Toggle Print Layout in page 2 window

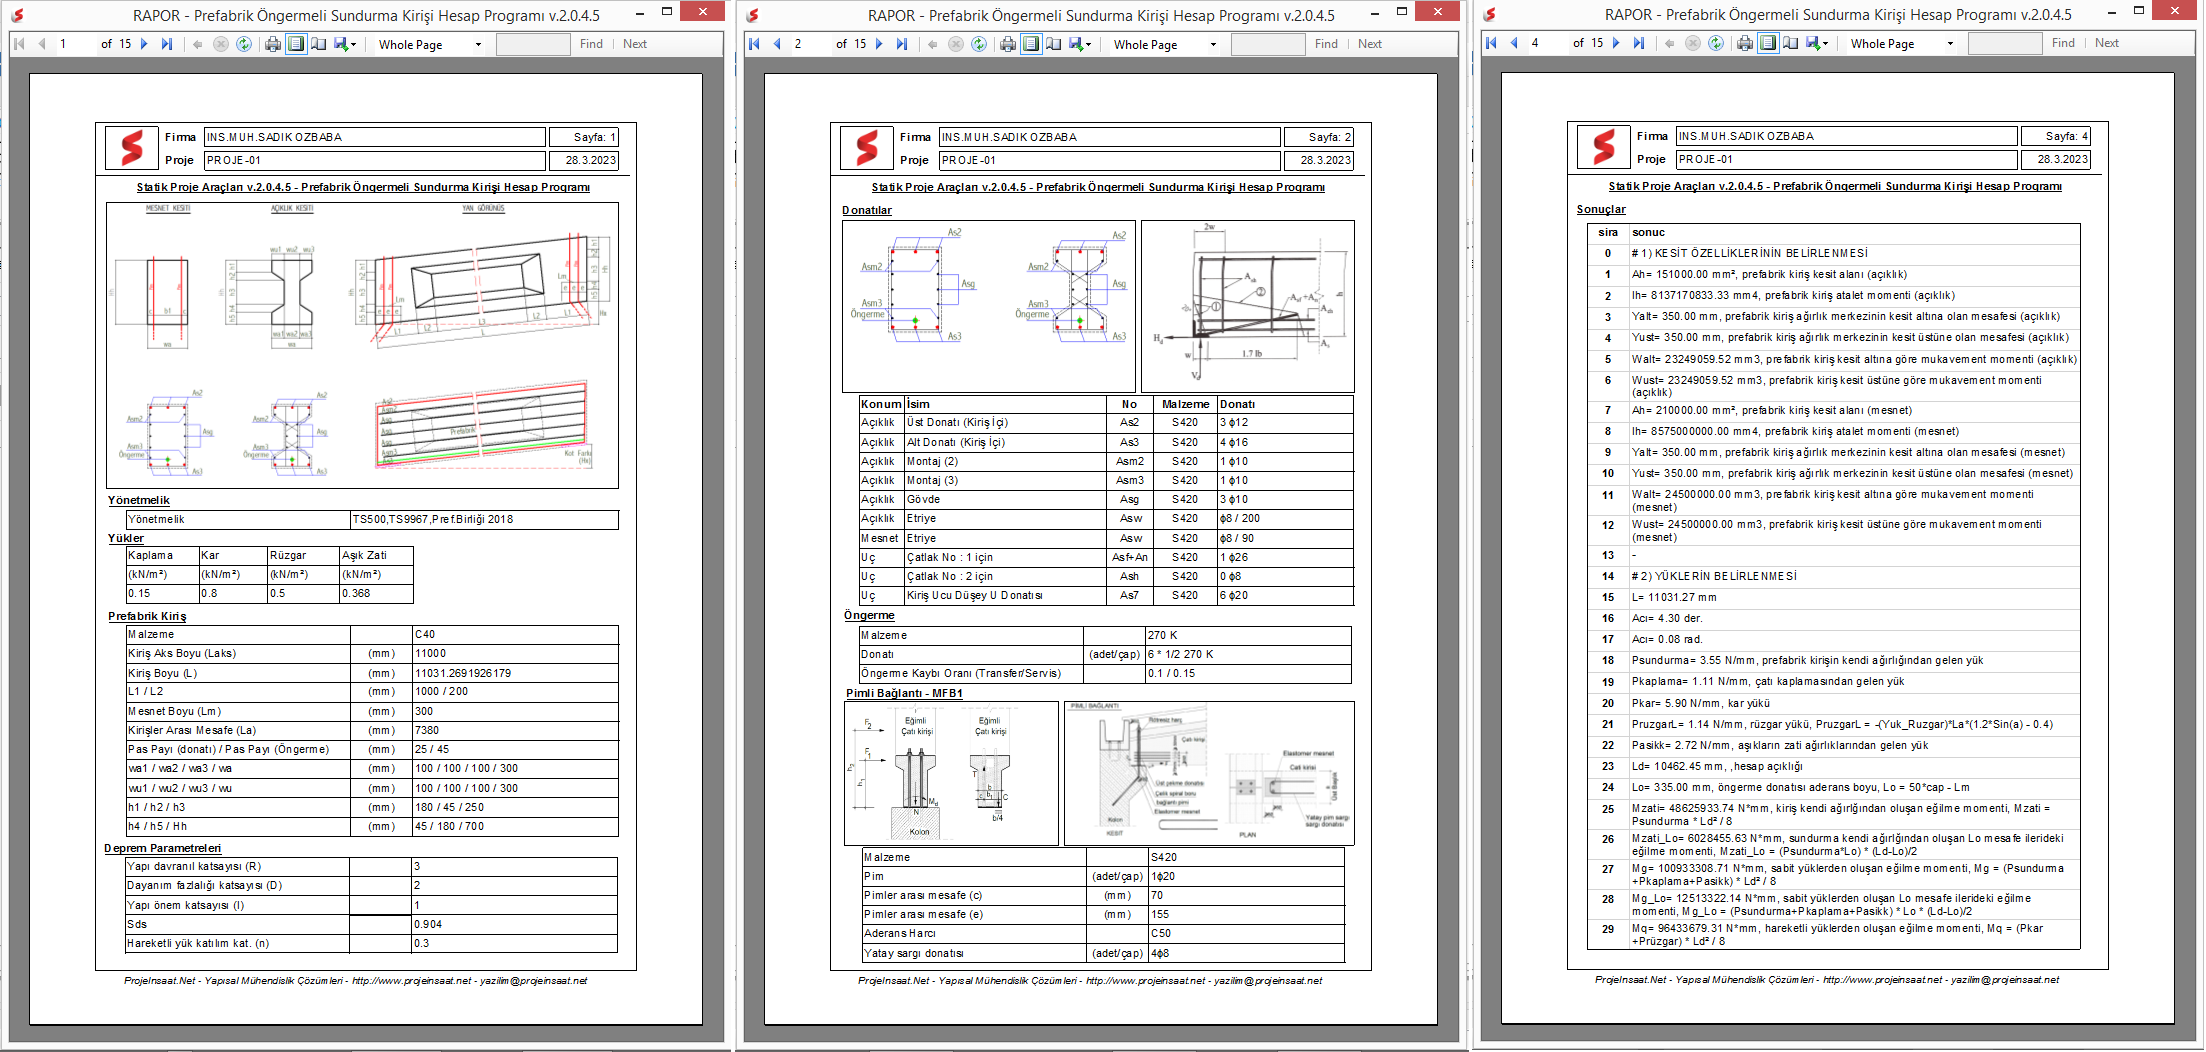coord(1031,44)
